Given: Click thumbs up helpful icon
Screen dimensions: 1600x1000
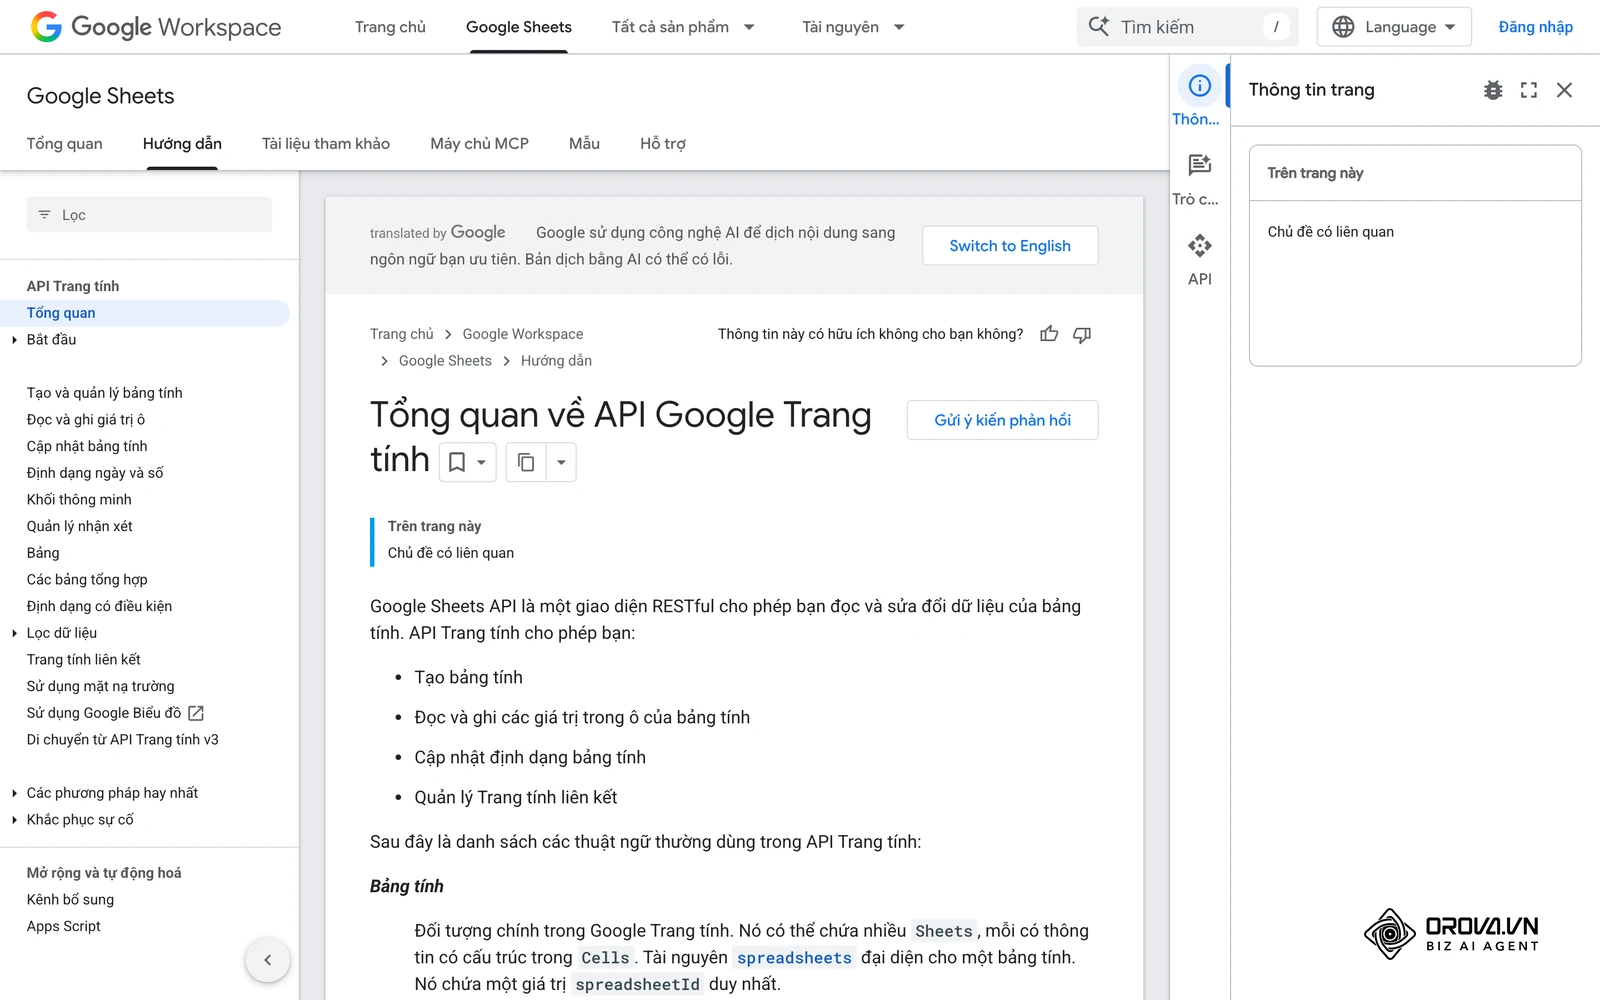Looking at the screenshot, I should (1049, 334).
